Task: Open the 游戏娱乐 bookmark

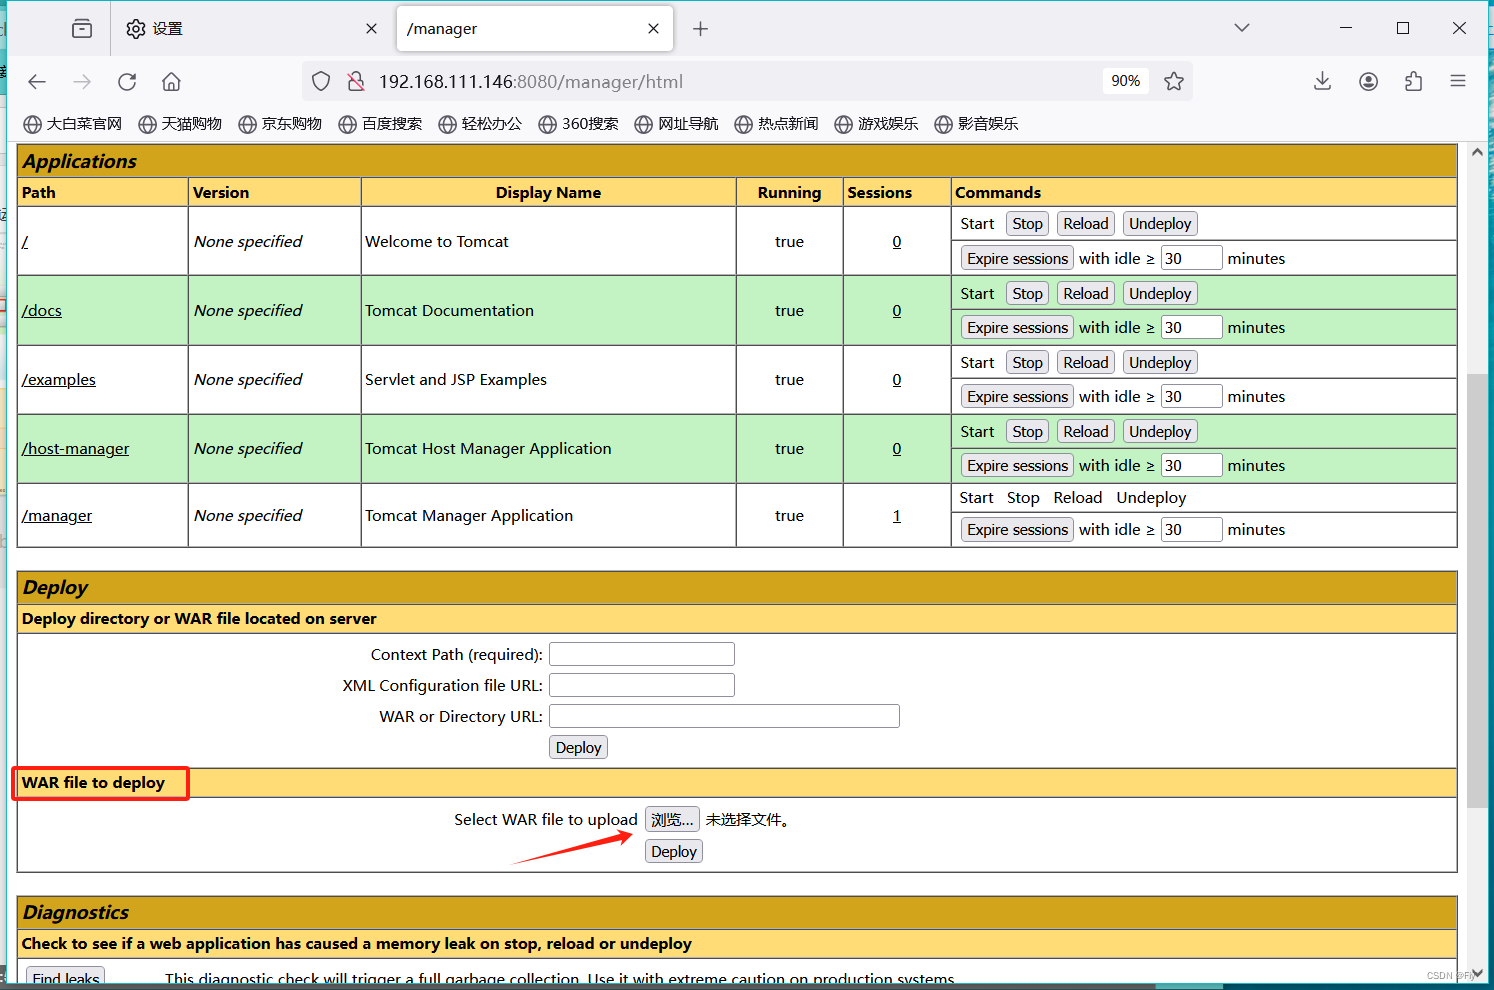Action: click(876, 124)
